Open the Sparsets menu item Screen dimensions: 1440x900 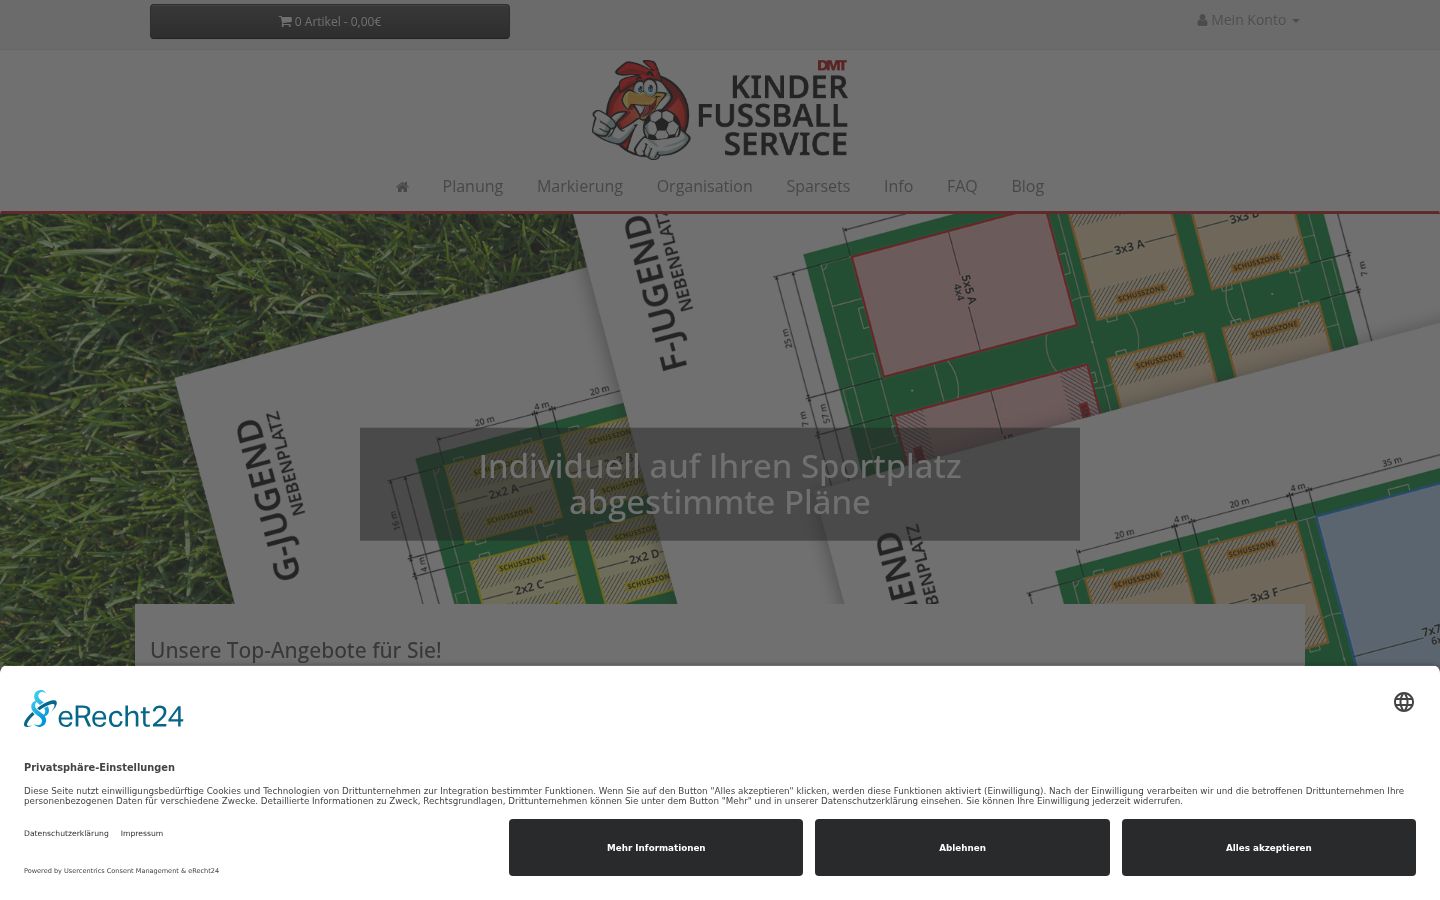818,186
